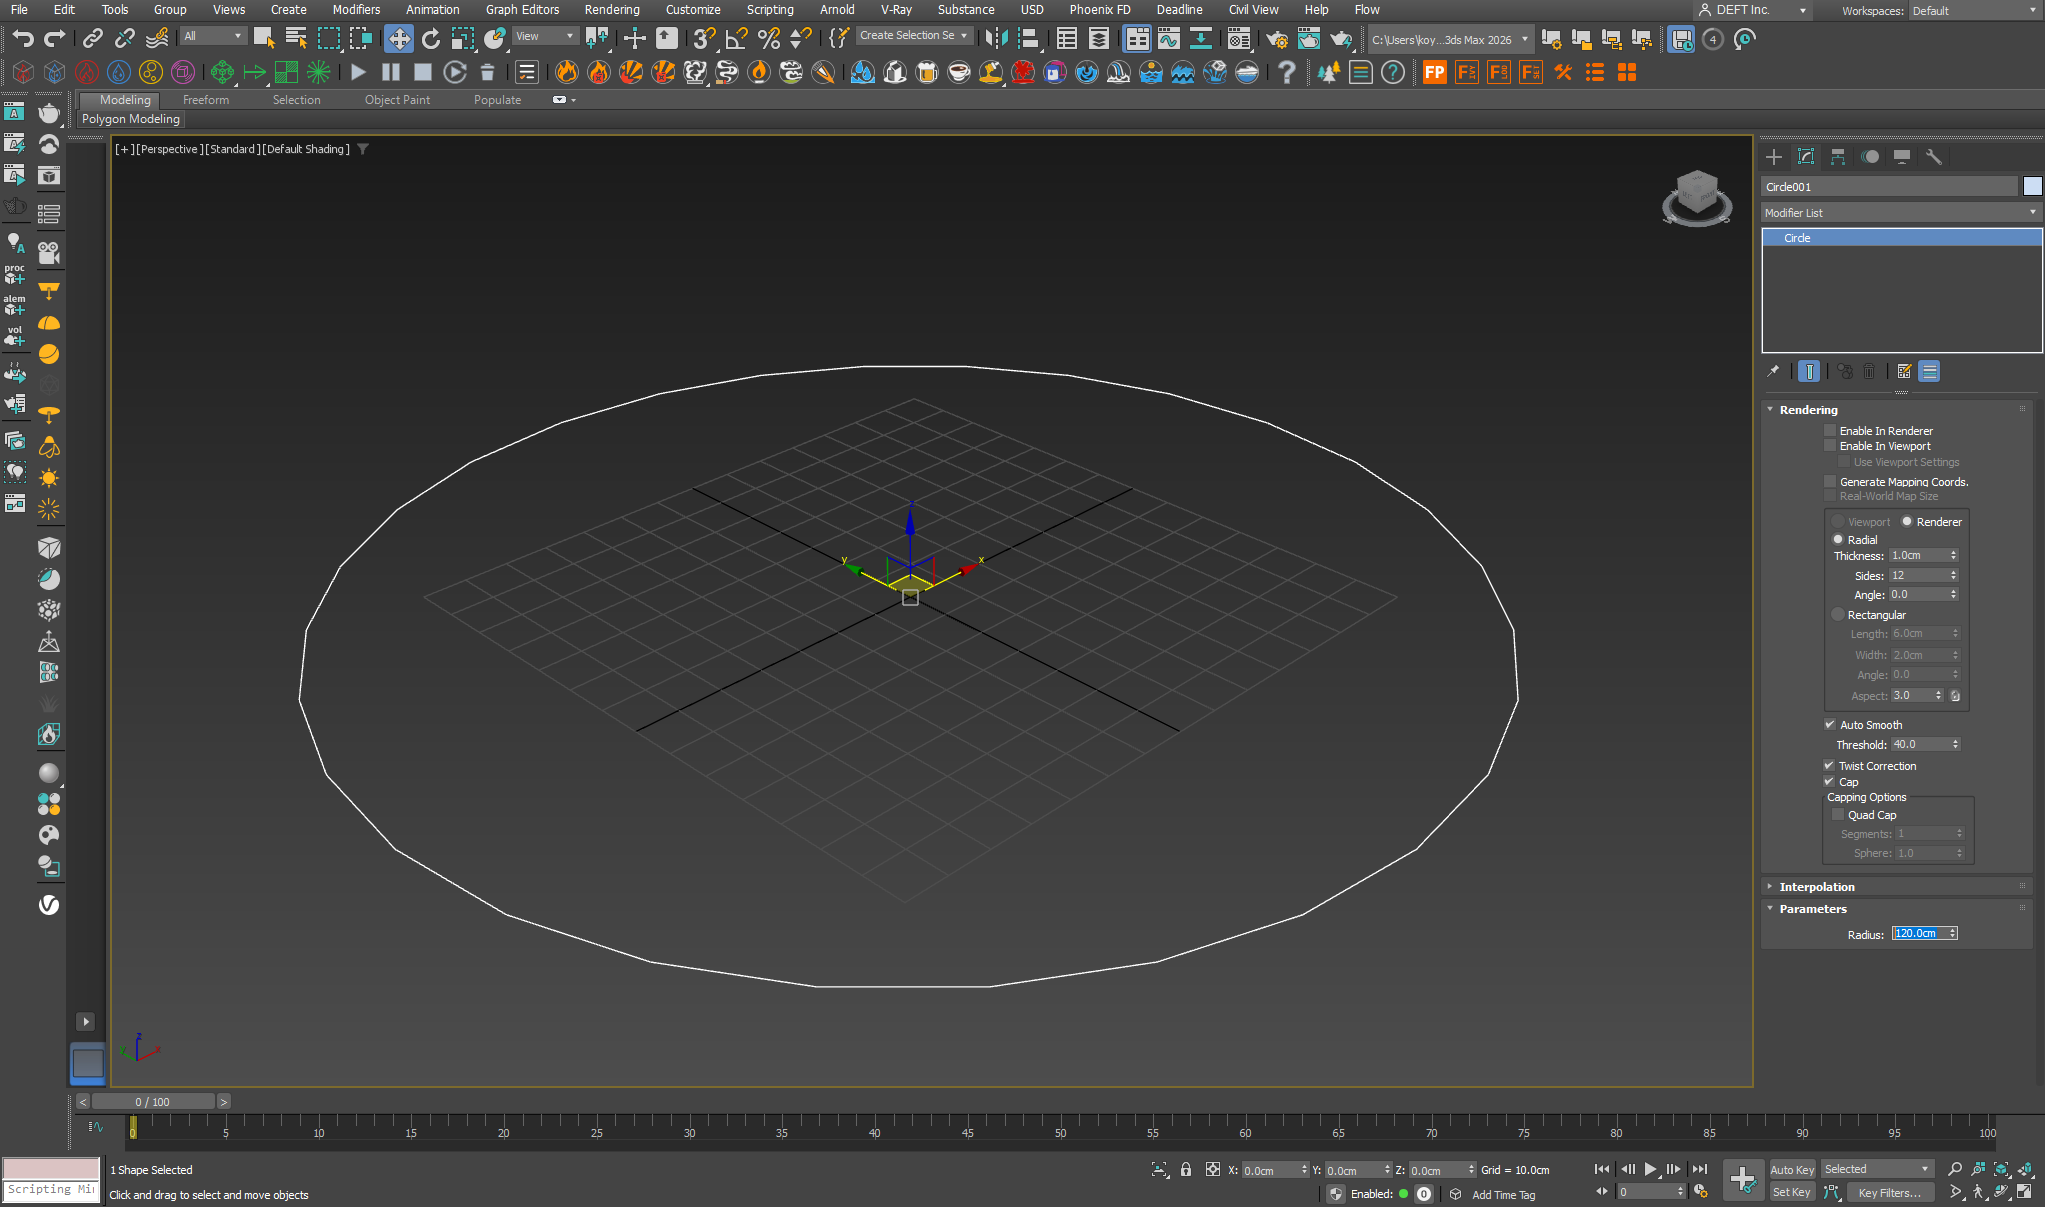Enable the Enable In Viewport checkbox
The height and width of the screenshot is (1207, 2045).
(x=1830, y=446)
